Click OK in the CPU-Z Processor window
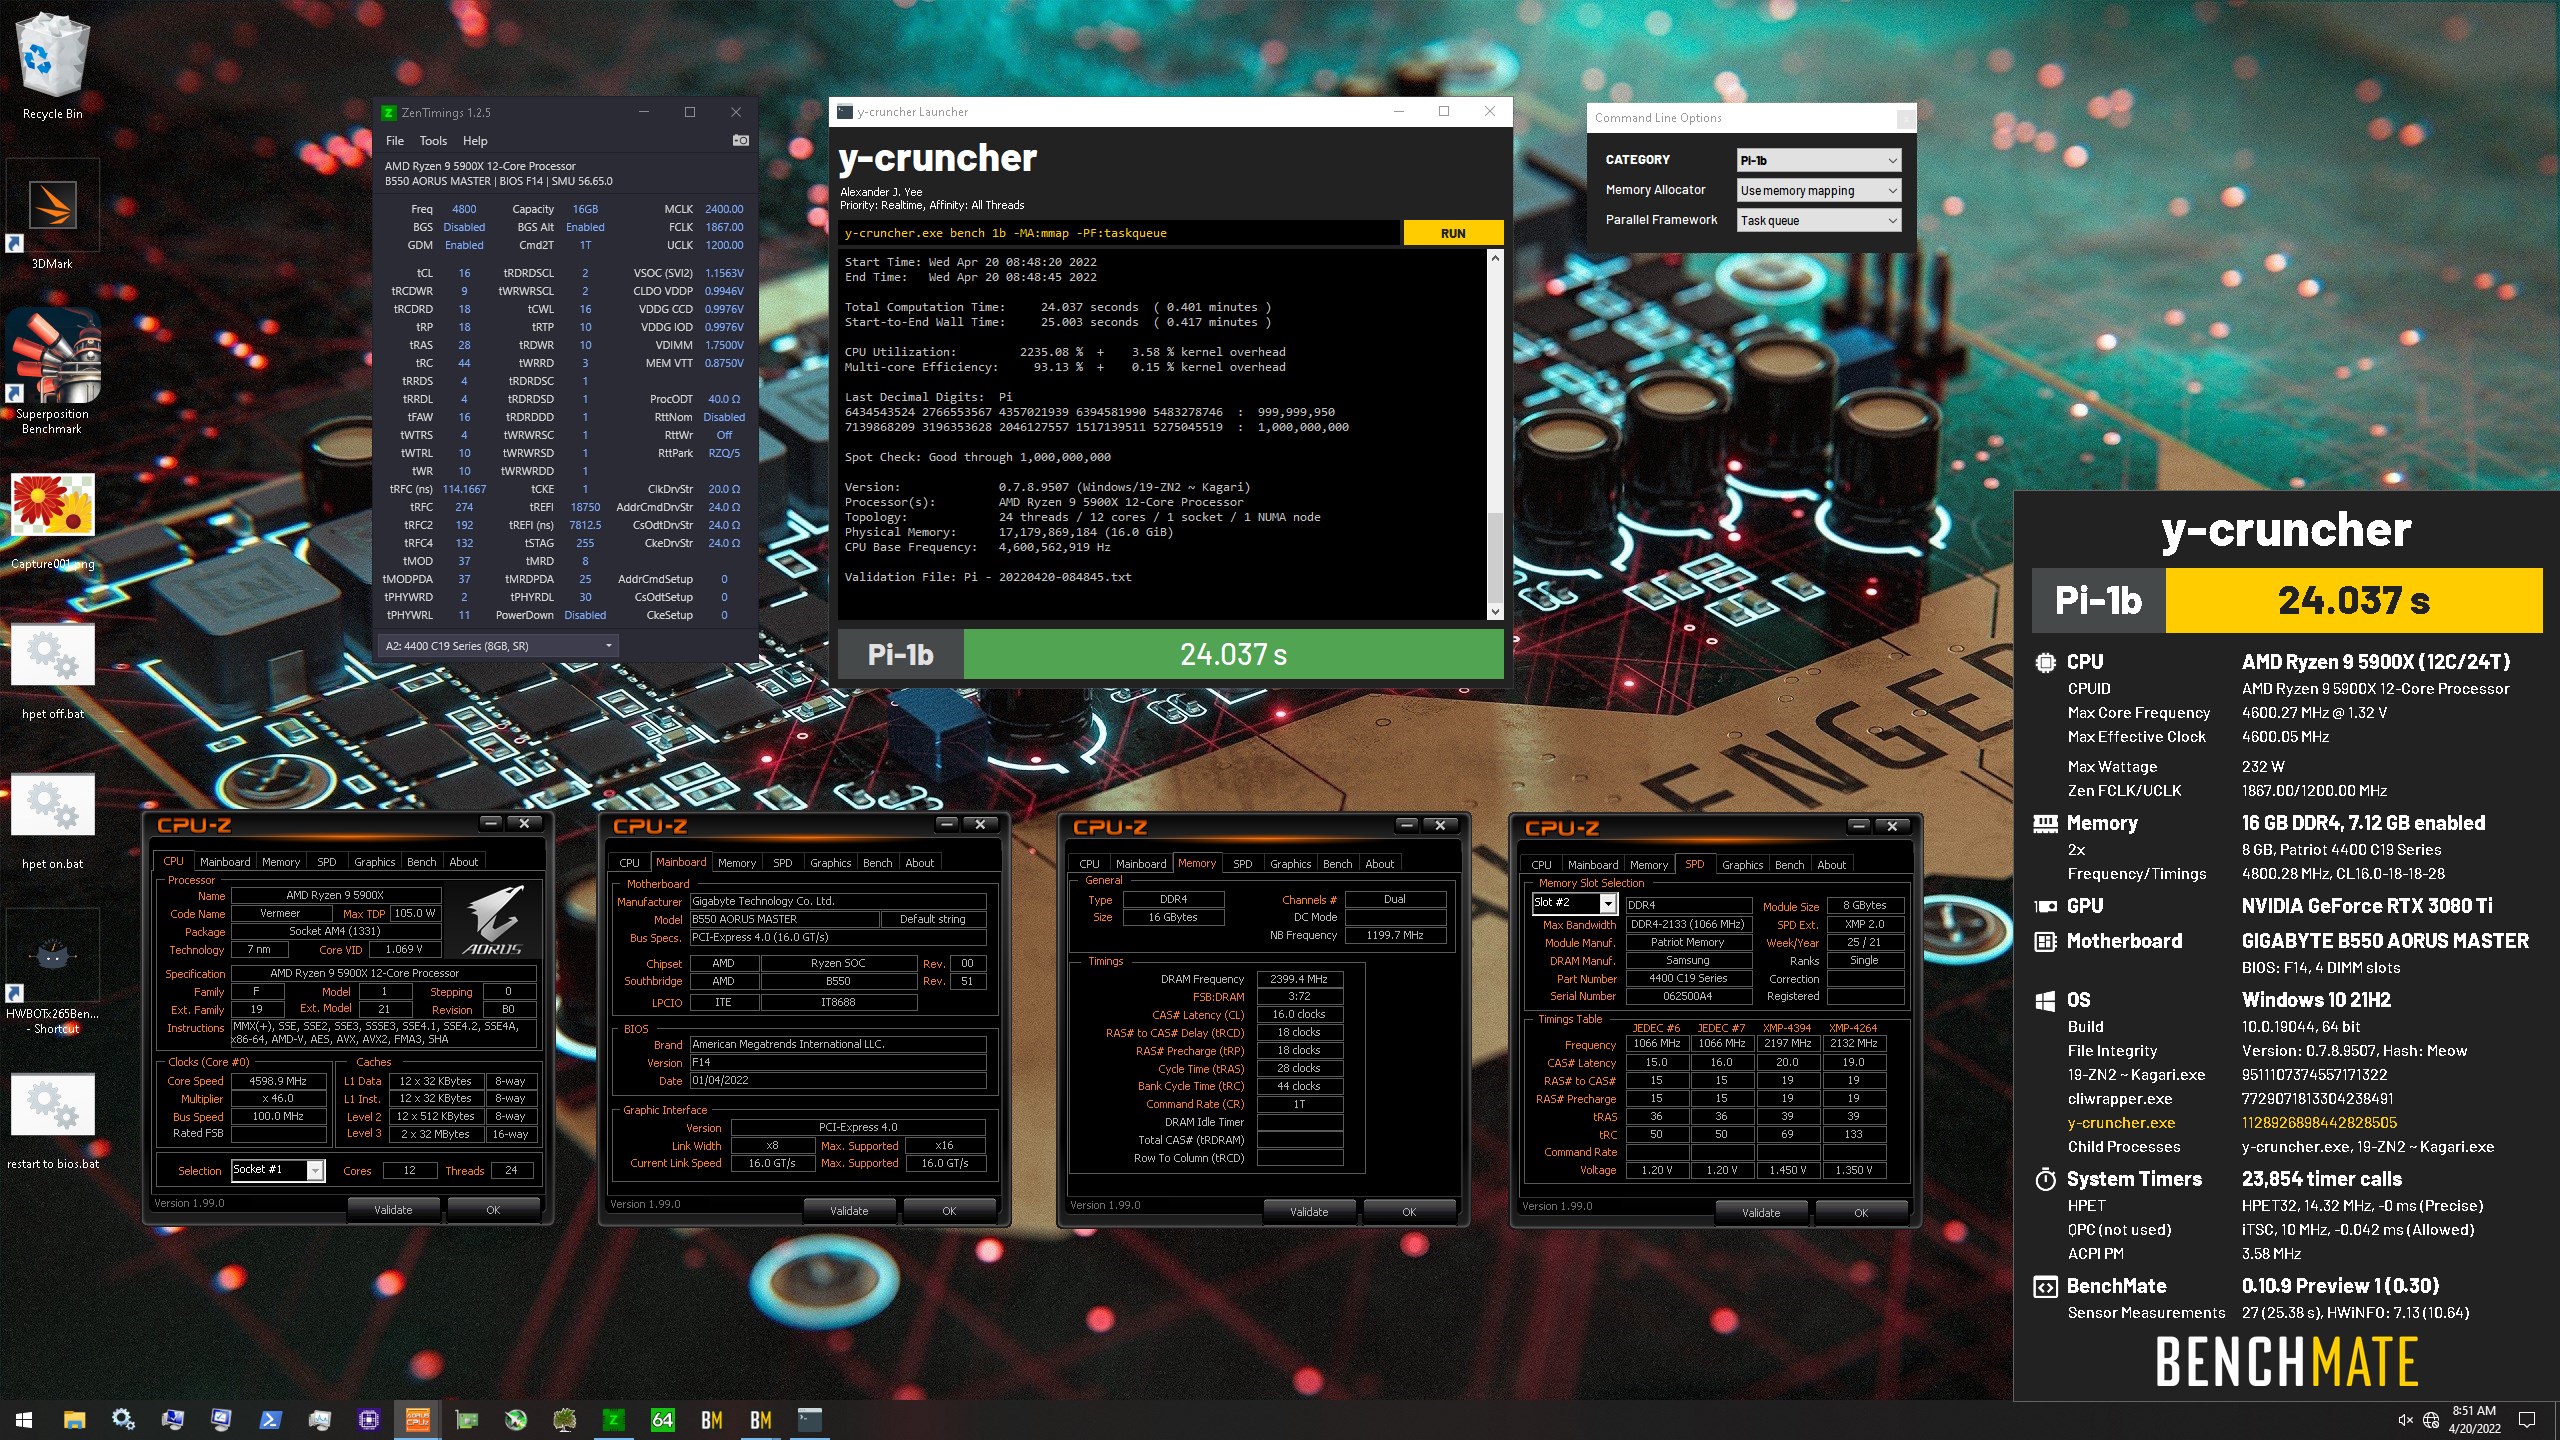2560x1440 pixels. pos(493,1210)
